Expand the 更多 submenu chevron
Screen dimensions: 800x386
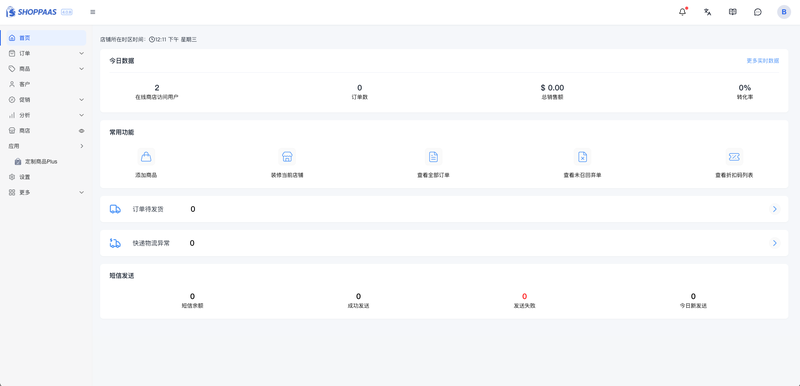[81, 192]
